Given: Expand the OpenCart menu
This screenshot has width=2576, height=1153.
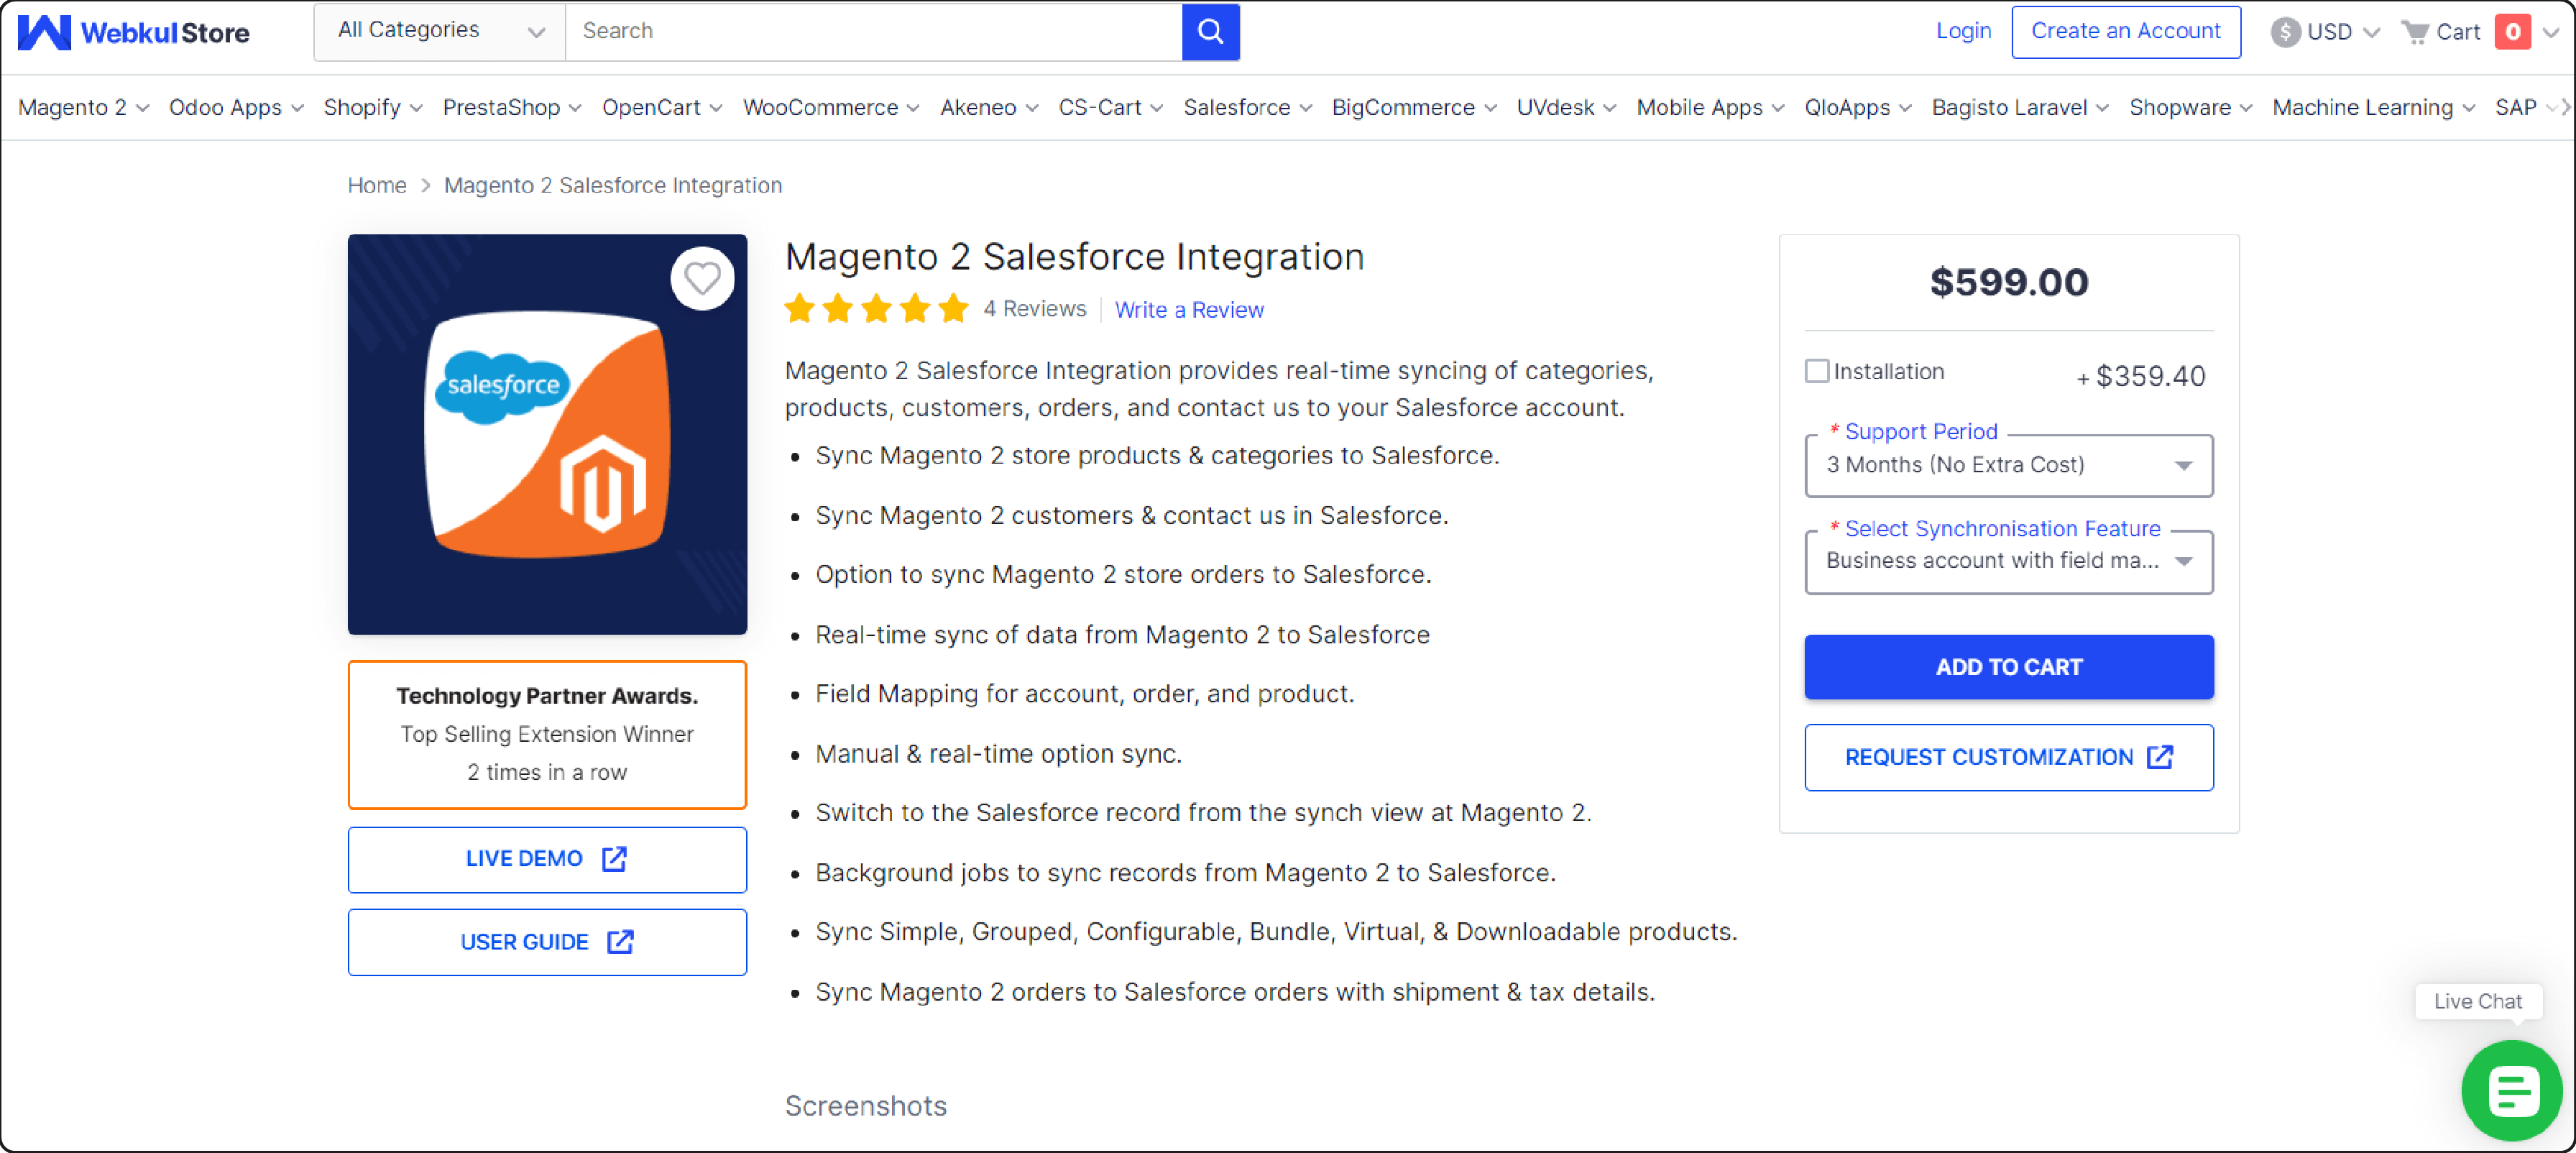Looking at the screenshot, I should pos(662,108).
